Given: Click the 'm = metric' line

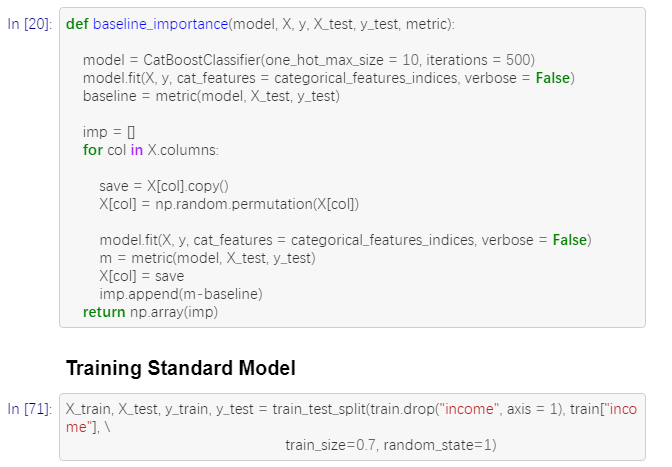Looking at the screenshot, I should (x=207, y=258).
